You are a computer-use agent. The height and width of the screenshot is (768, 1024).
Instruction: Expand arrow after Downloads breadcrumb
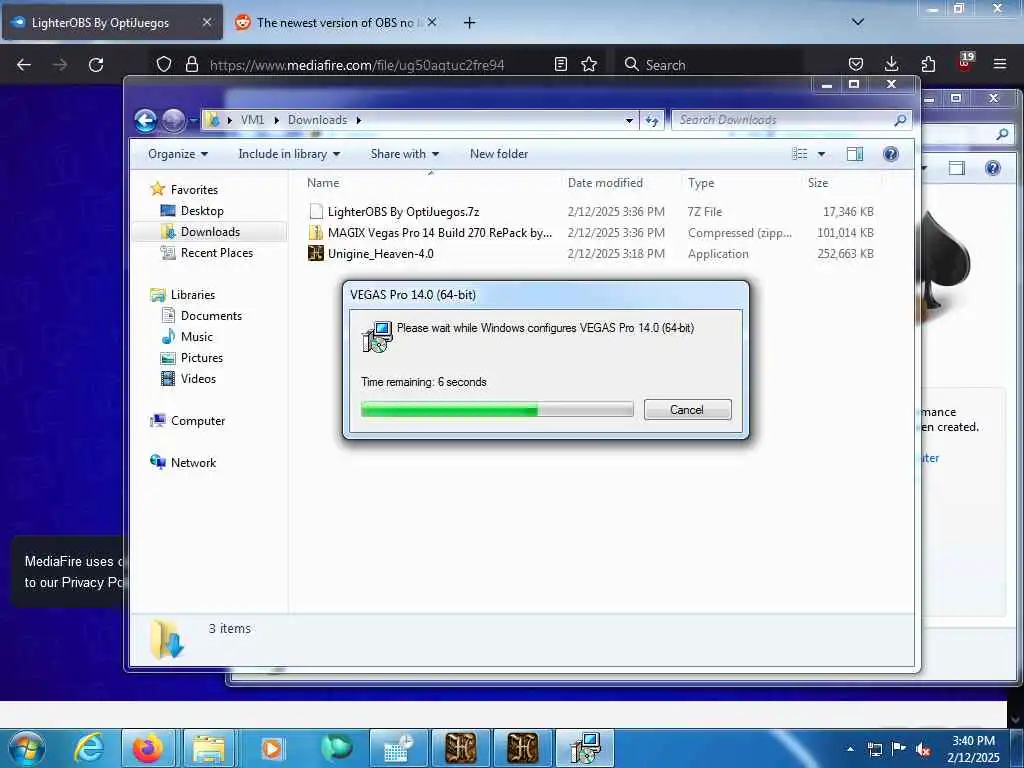(359, 120)
